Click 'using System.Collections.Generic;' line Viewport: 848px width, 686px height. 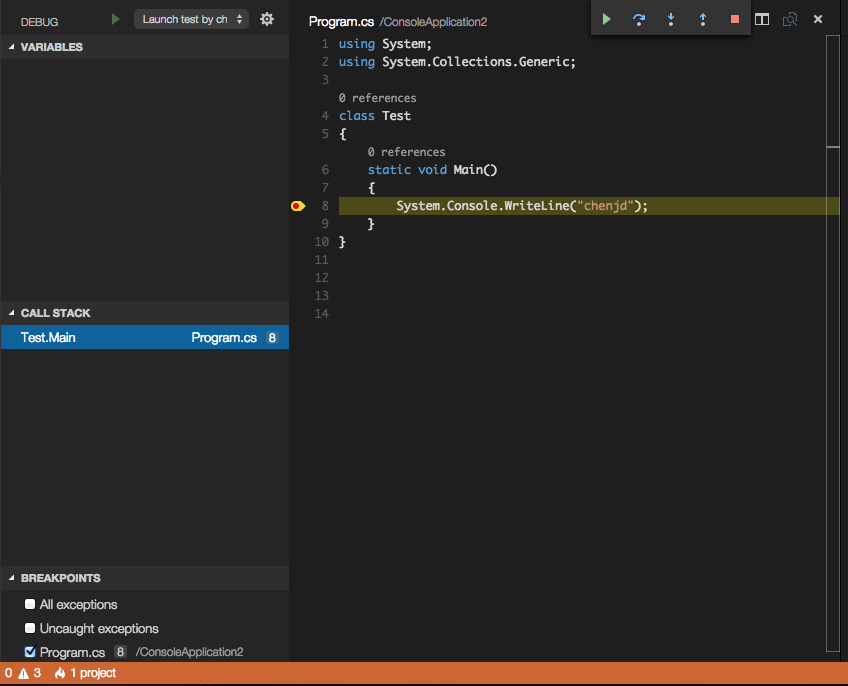pos(457,62)
